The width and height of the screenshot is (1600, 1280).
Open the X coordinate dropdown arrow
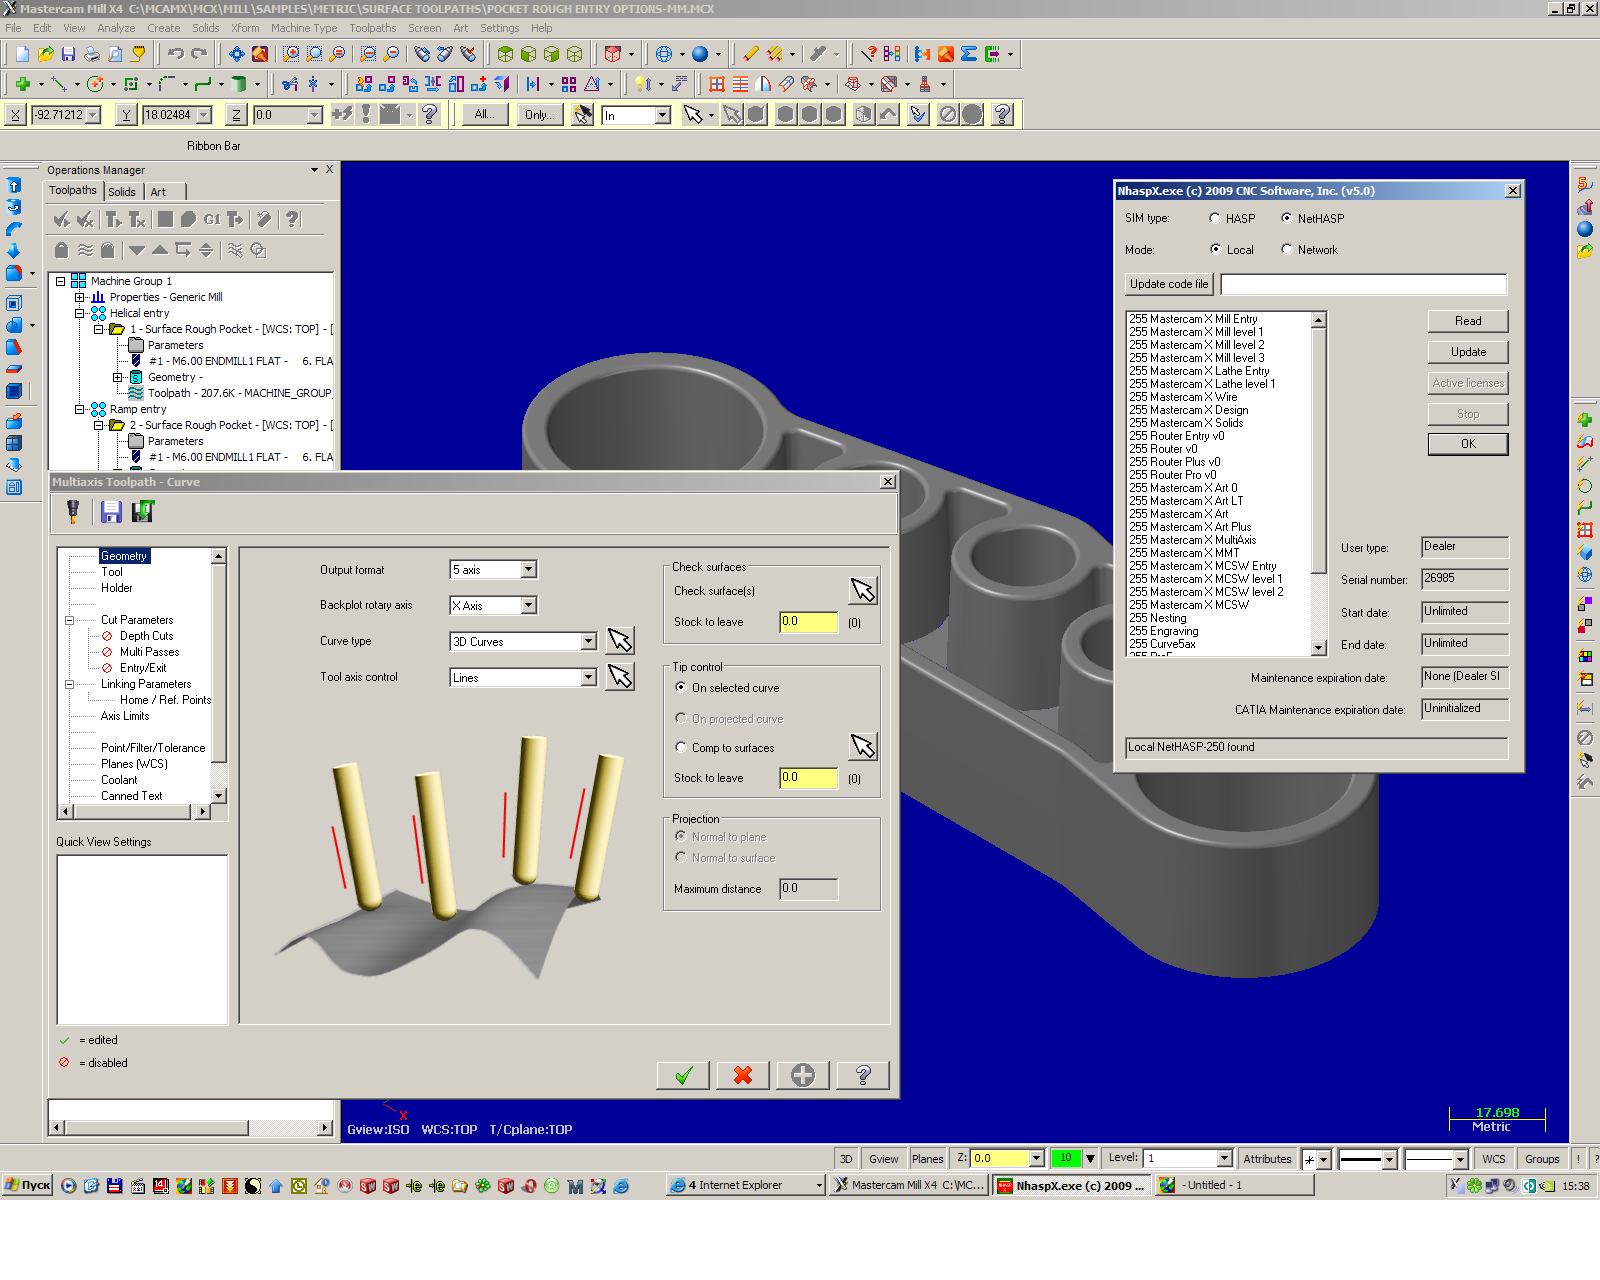[x=93, y=115]
